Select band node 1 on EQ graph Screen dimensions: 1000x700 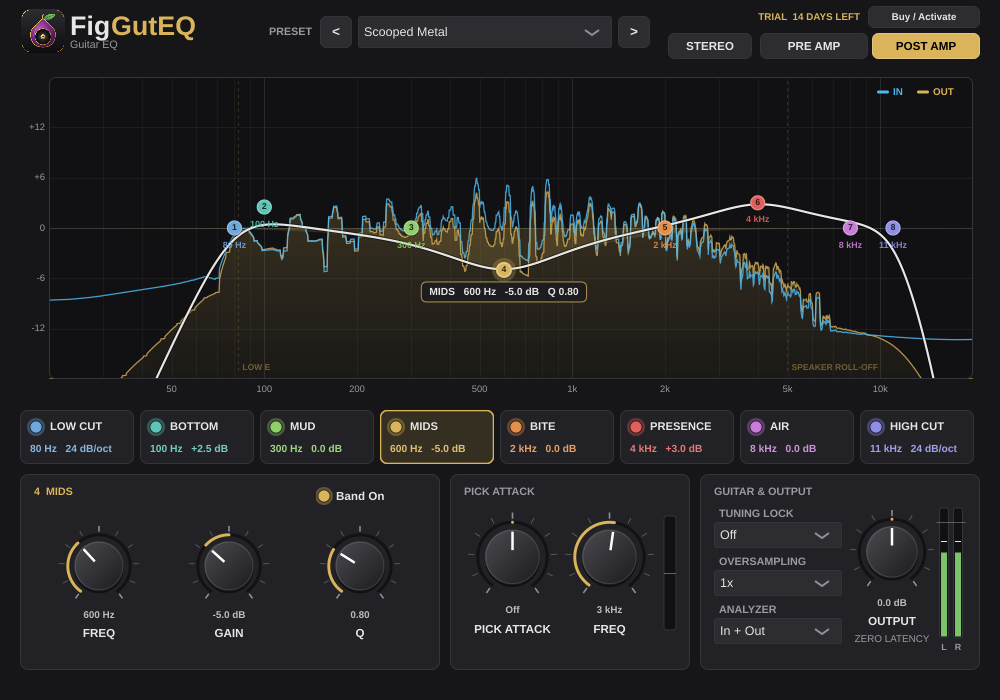[234, 228]
